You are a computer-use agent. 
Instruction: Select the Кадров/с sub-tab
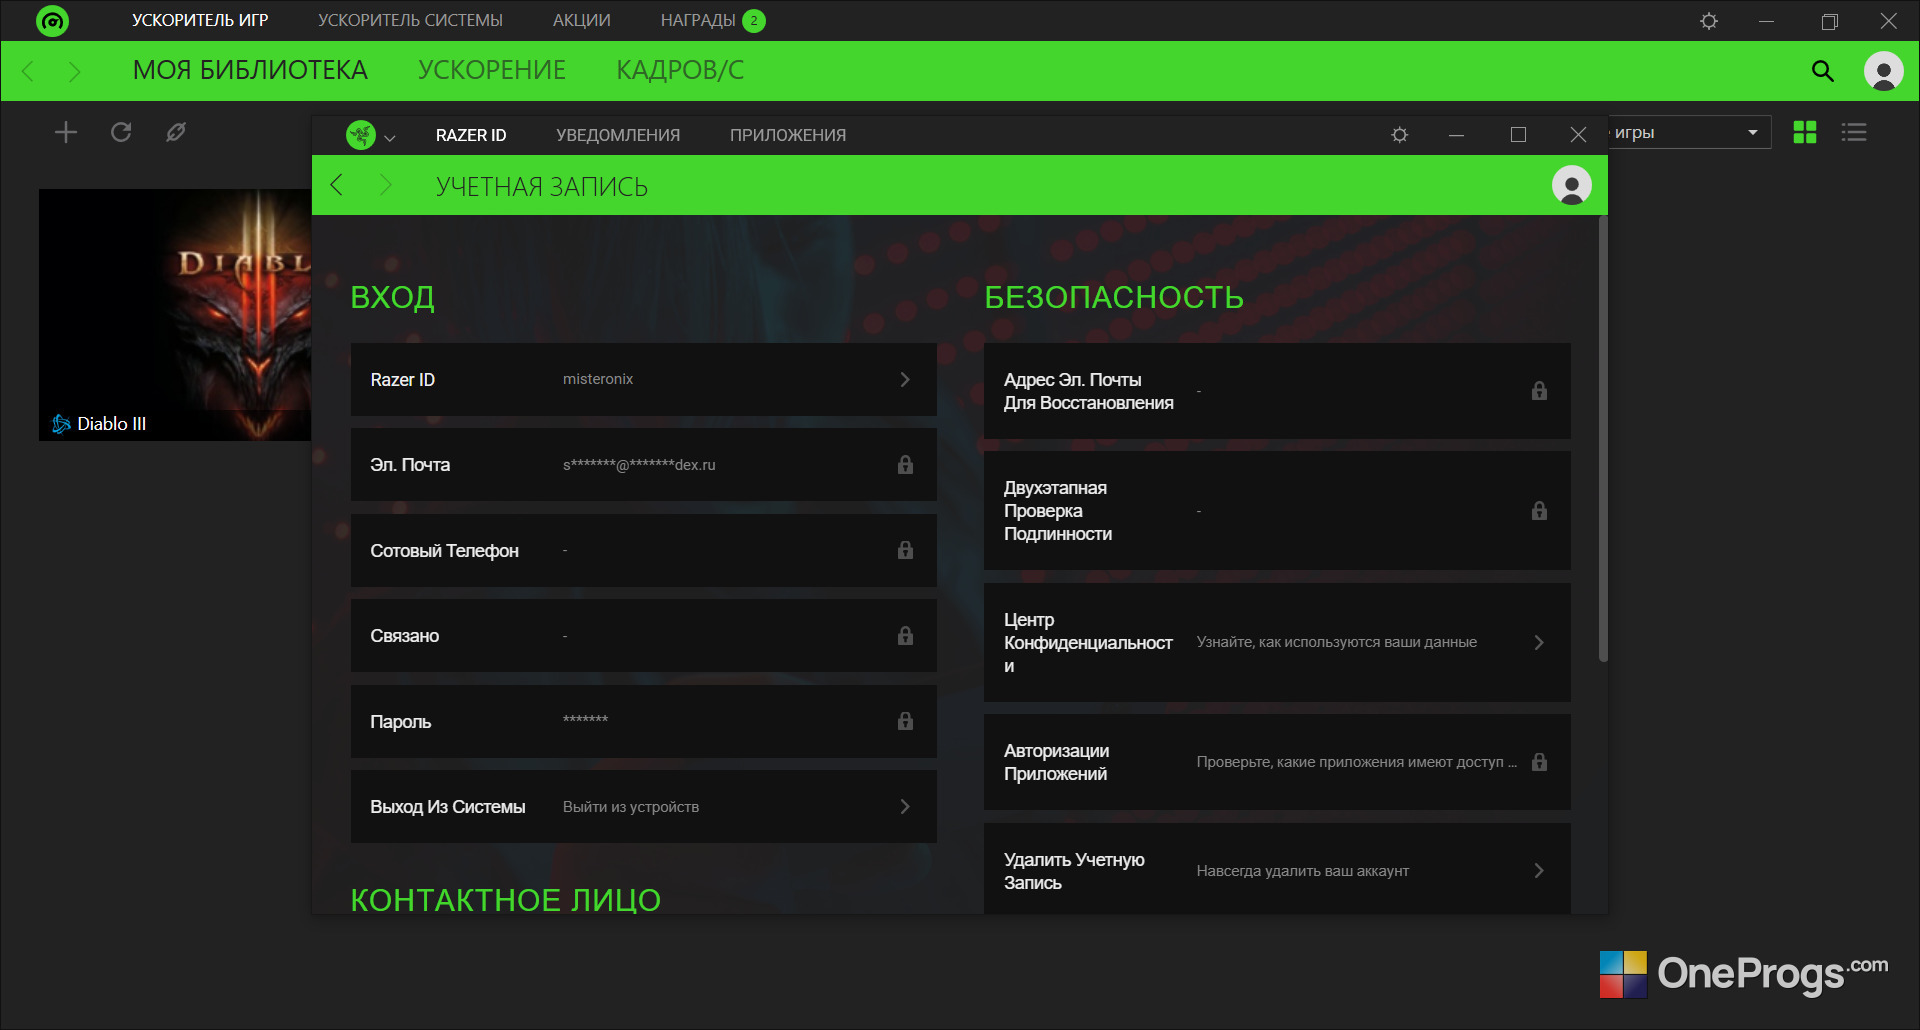680,70
